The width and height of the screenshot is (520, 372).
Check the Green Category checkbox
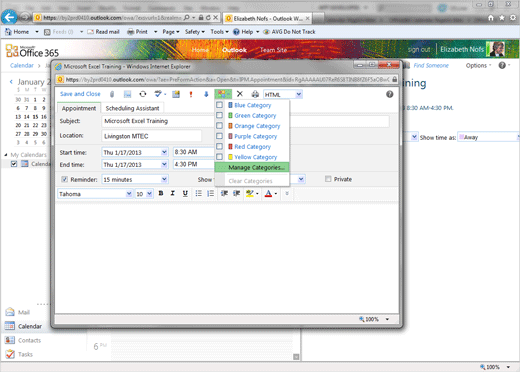click(219, 115)
